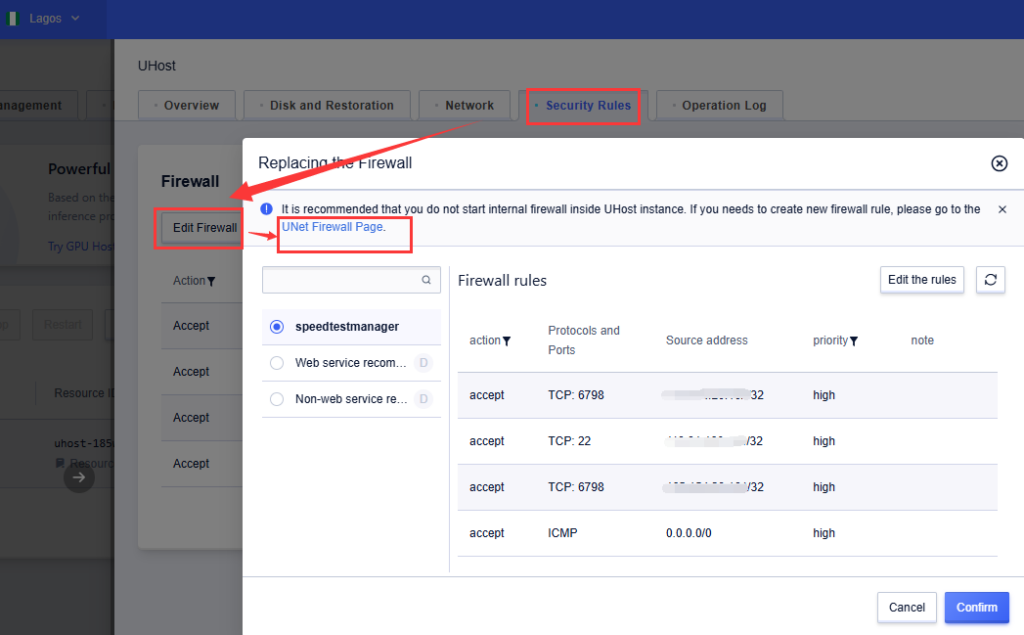Close the Replacing the Firewall dialog
This screenshot has width=1024, height=635.
(x=999, y=163)
